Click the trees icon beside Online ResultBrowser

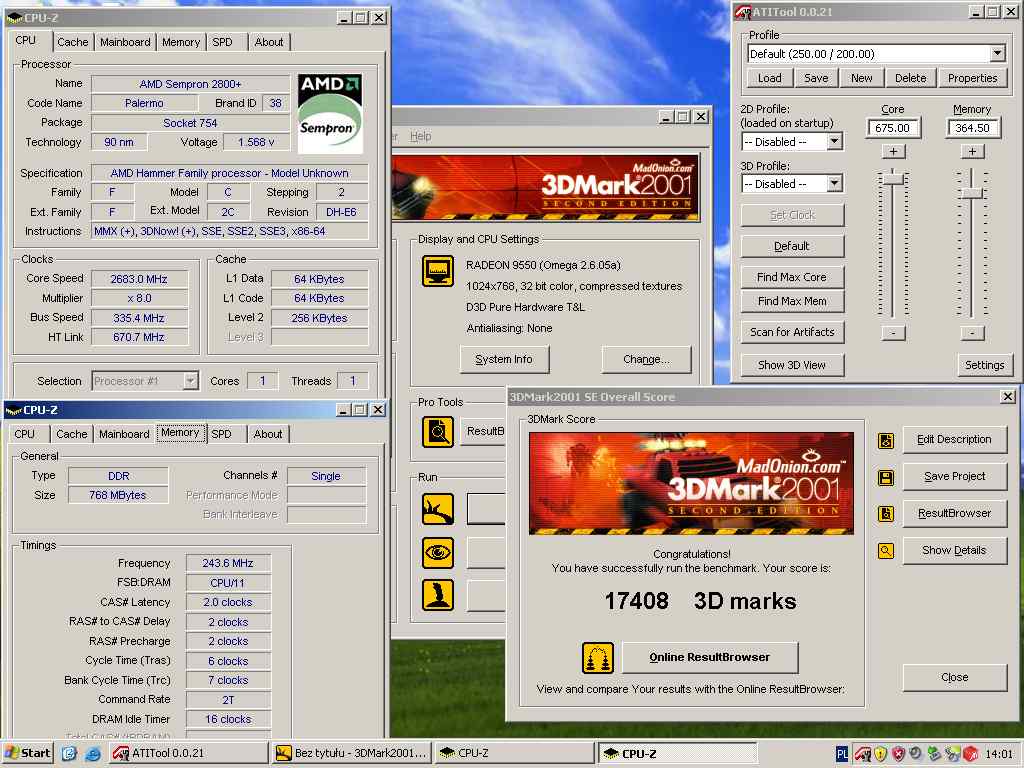pyautogui.click(x=598, y=658)
